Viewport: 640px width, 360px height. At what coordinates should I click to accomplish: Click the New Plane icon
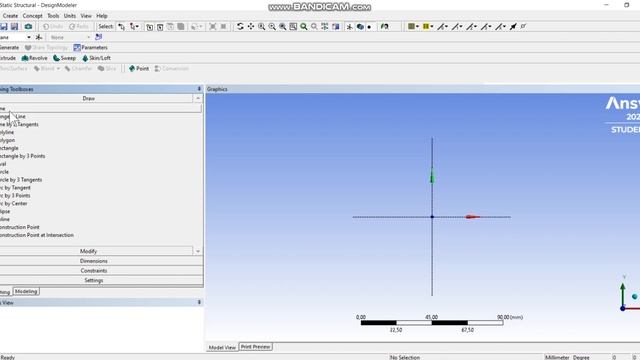point(39,37)
